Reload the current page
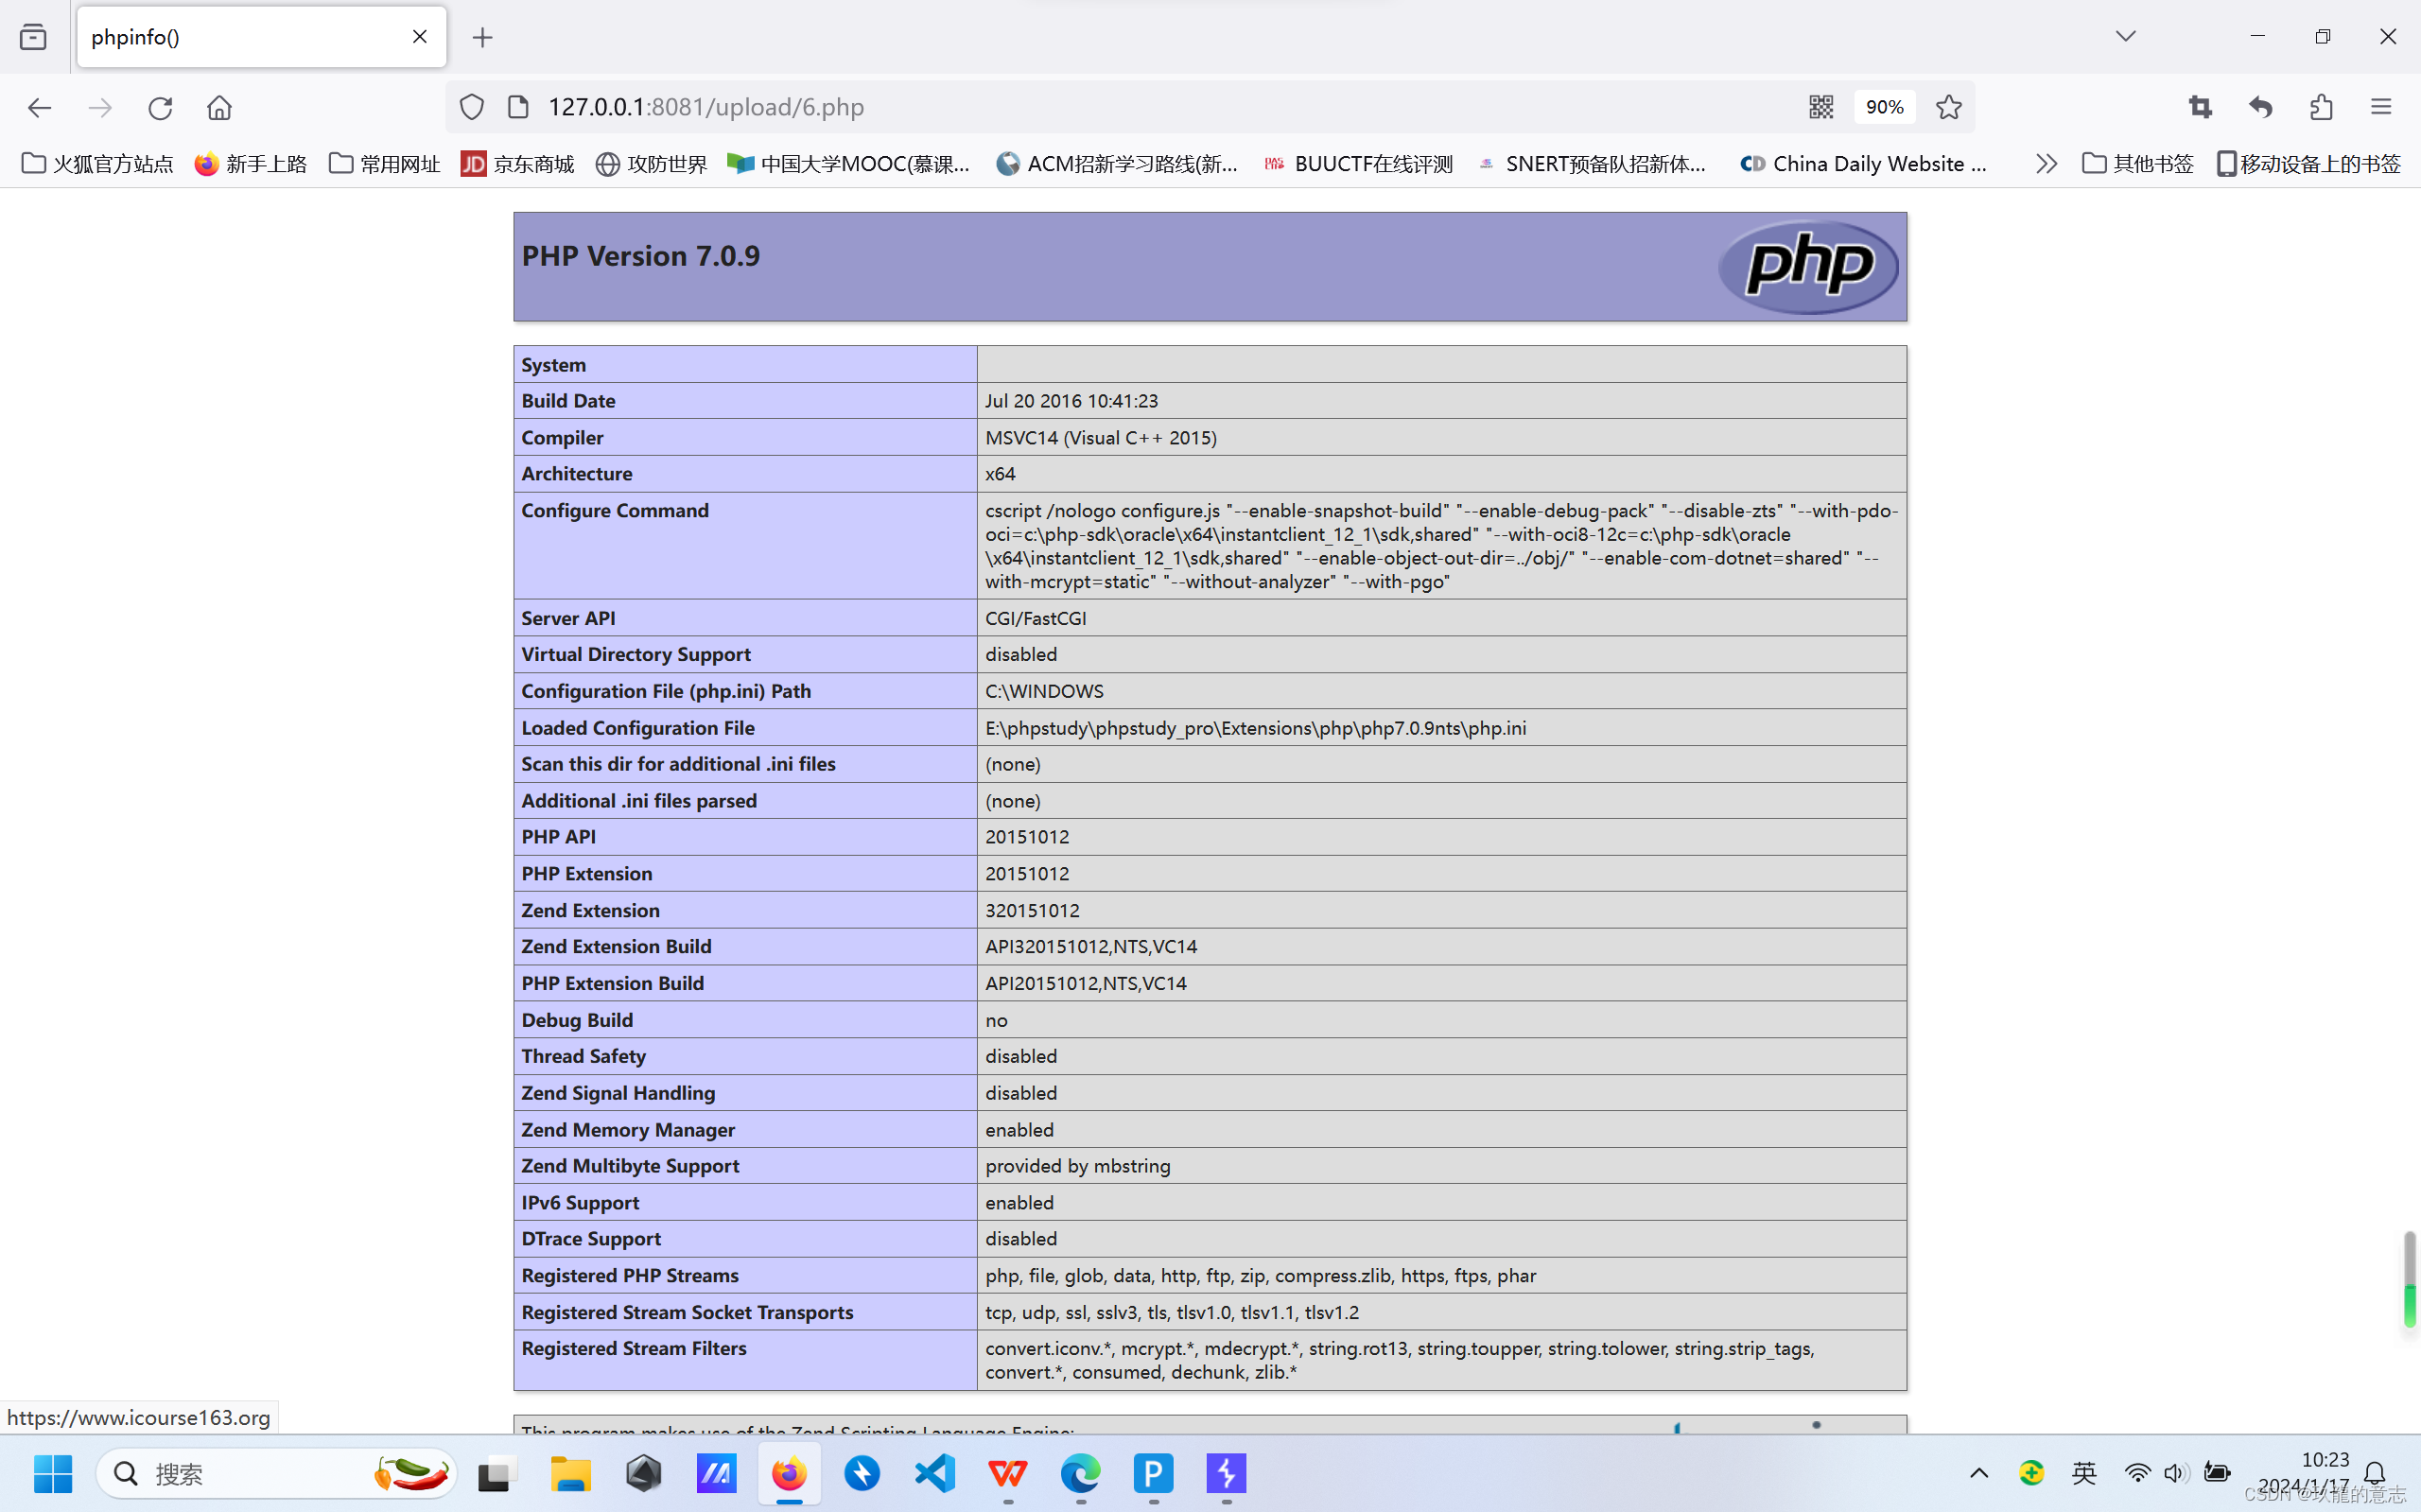This screenshot has width=2421, height=1512. (160, 107)
